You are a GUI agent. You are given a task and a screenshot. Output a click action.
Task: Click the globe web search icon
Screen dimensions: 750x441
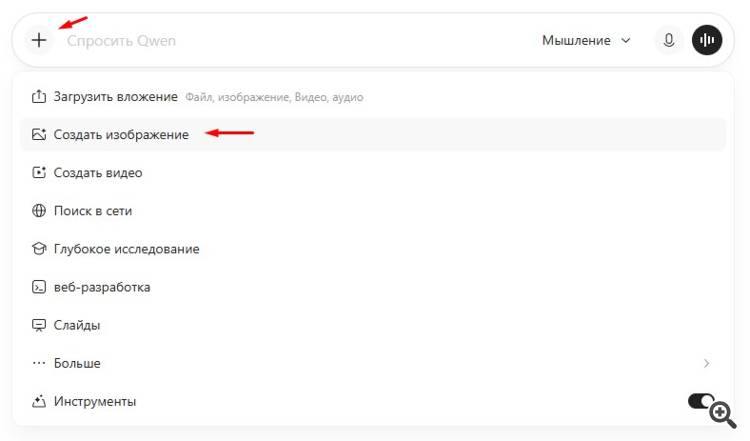39,210
